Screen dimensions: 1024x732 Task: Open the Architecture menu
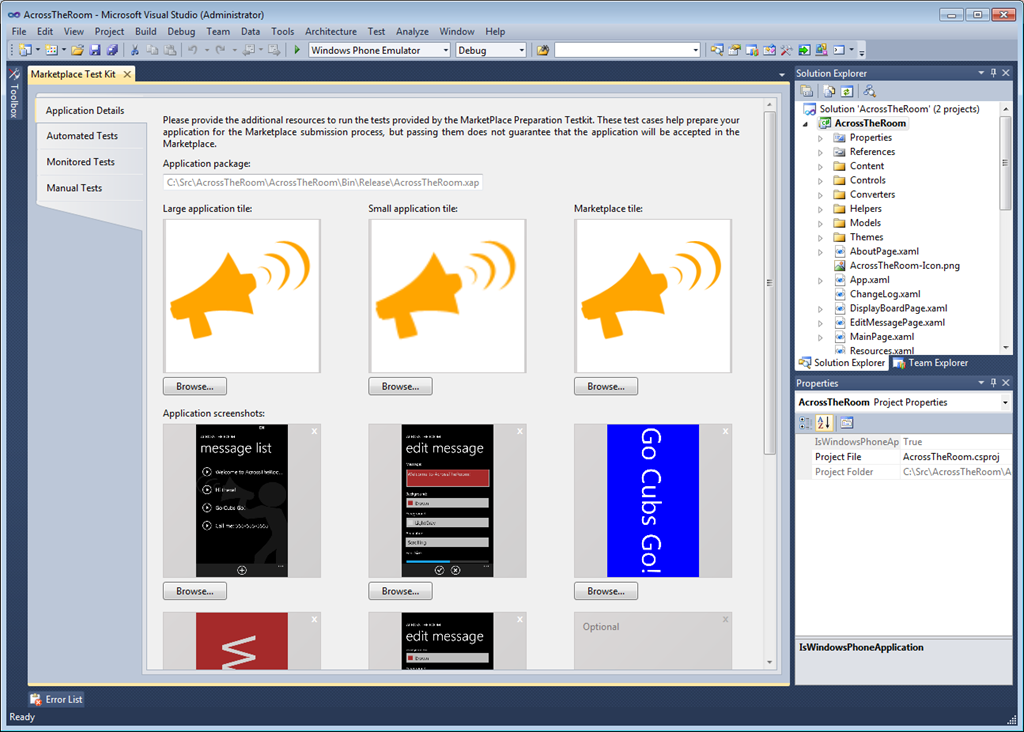point(330,32)
